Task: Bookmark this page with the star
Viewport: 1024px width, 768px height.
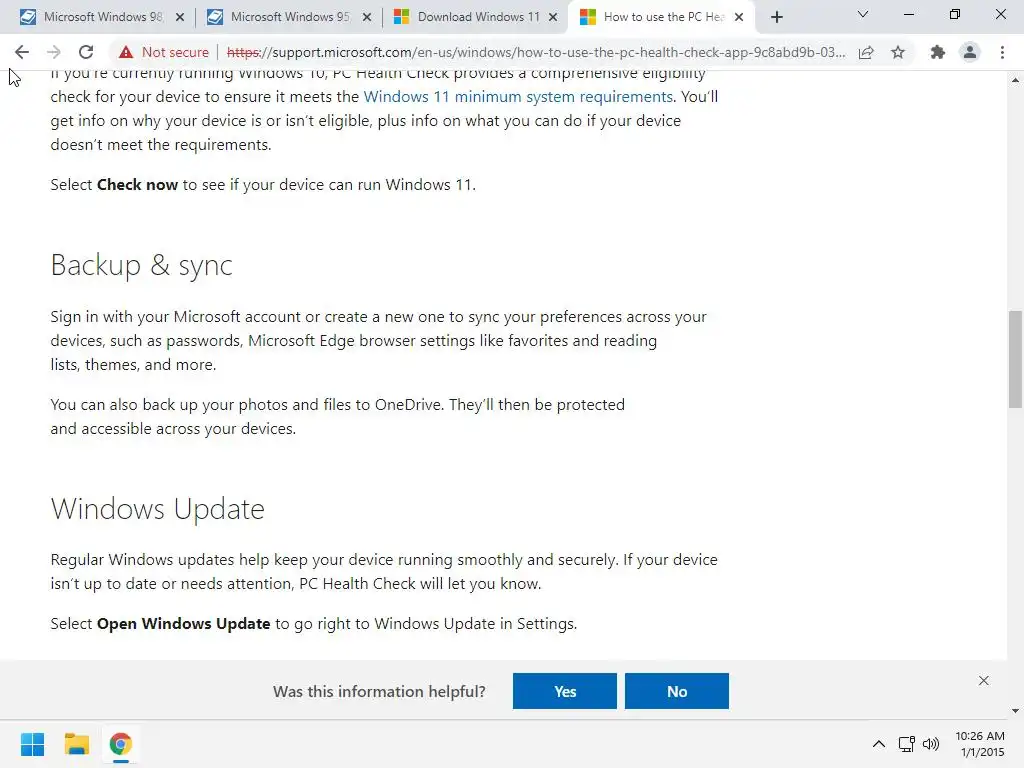Action: click(x=898, y=52)
